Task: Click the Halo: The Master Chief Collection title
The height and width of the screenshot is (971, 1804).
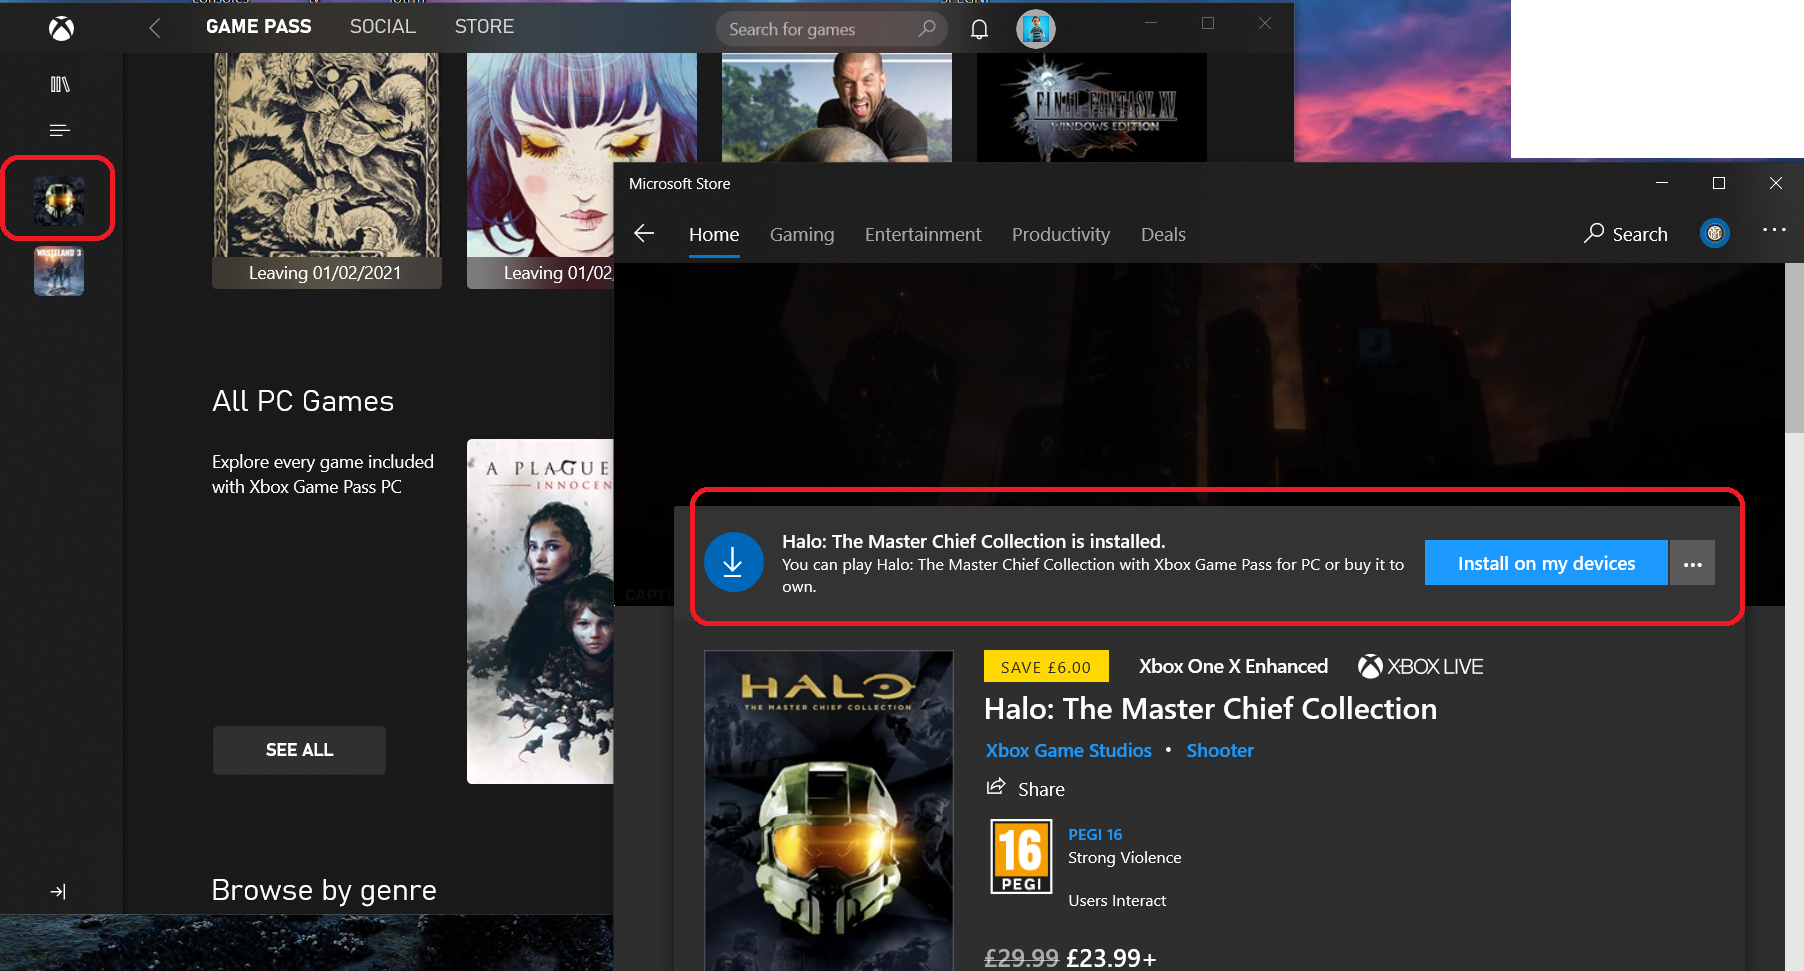Action: click(1210, 708)
